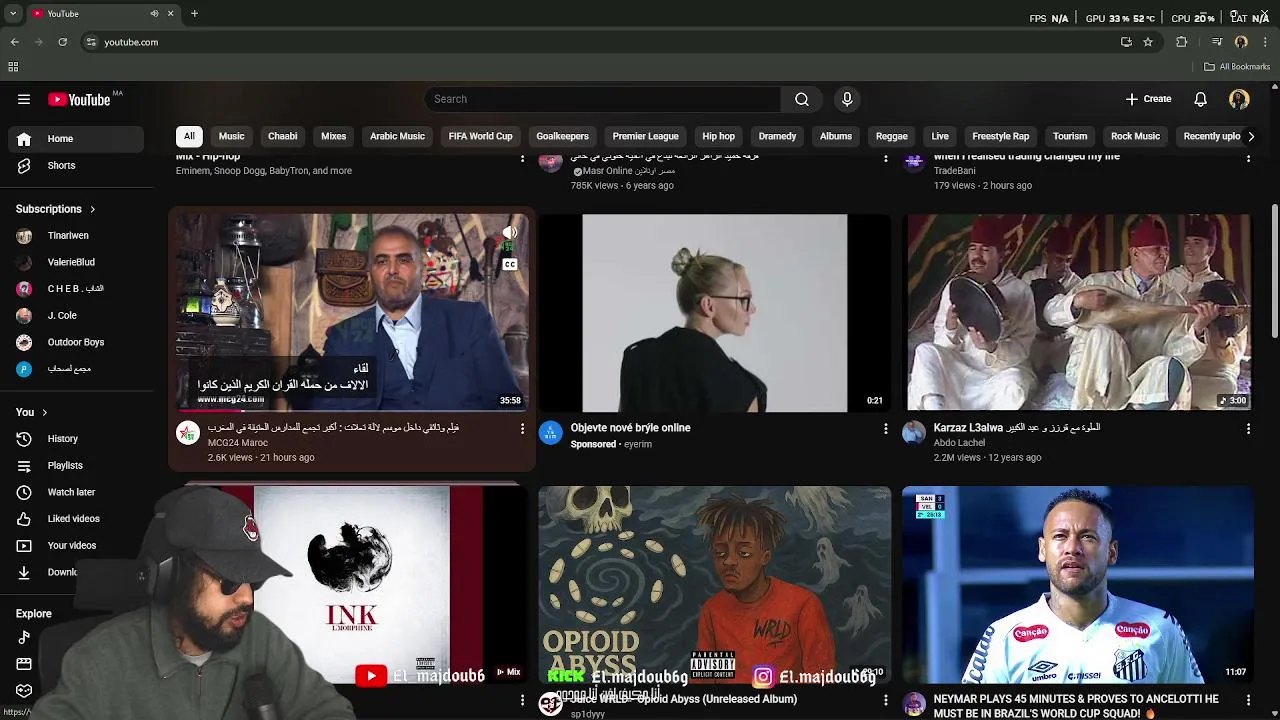Open the account avatar menu in YouTube
The image size is (1280, 720).
(1239, 99)
